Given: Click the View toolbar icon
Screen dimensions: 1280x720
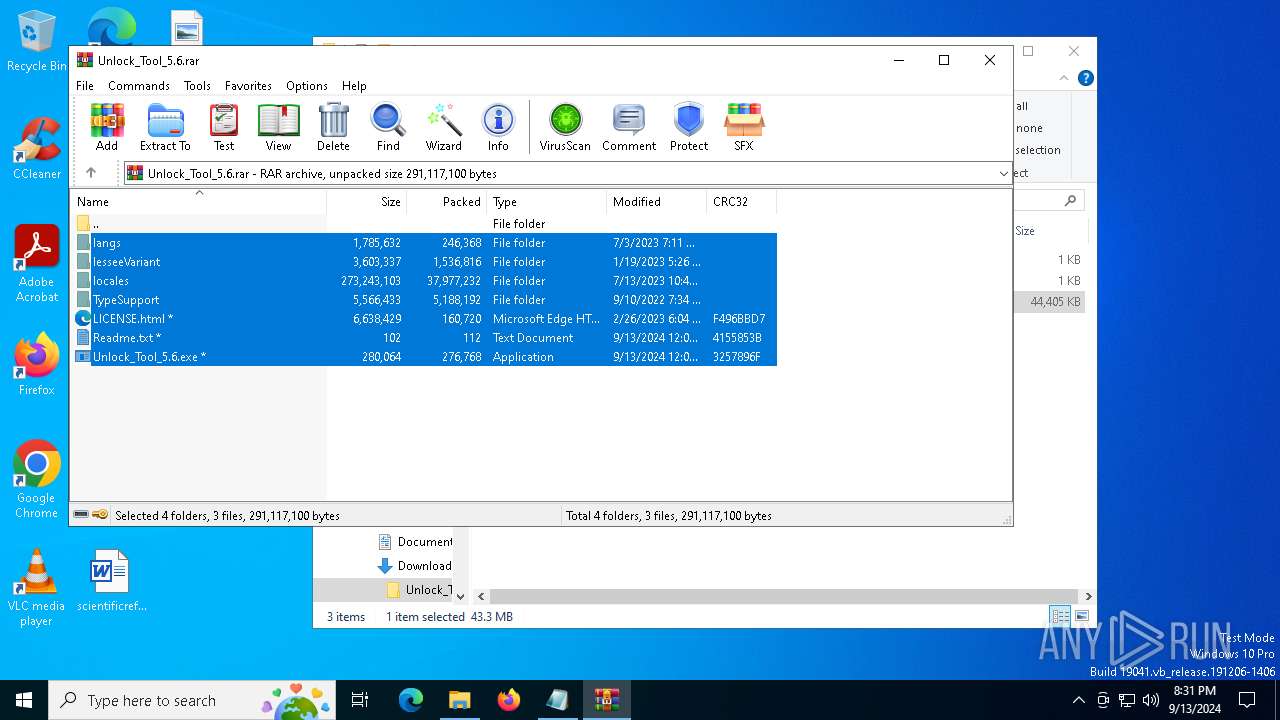Looking at the screenshot, I should point(278,127).
